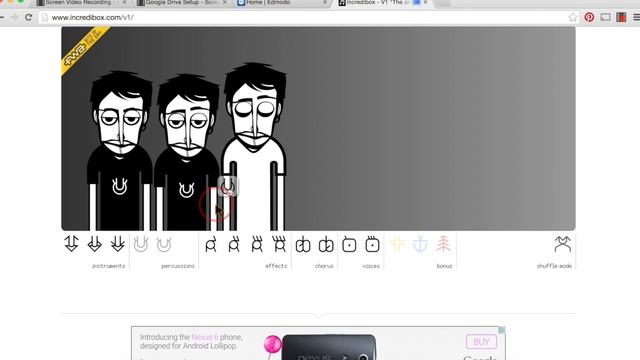640x360 pixels.
Task: Bookmark this page with the star
Action: pyautogui.click(x=573, y=18)
